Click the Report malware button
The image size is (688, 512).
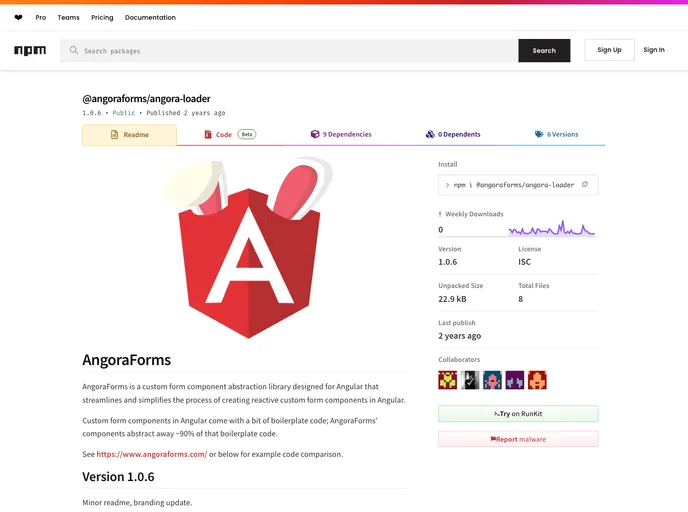click(518, 439)
